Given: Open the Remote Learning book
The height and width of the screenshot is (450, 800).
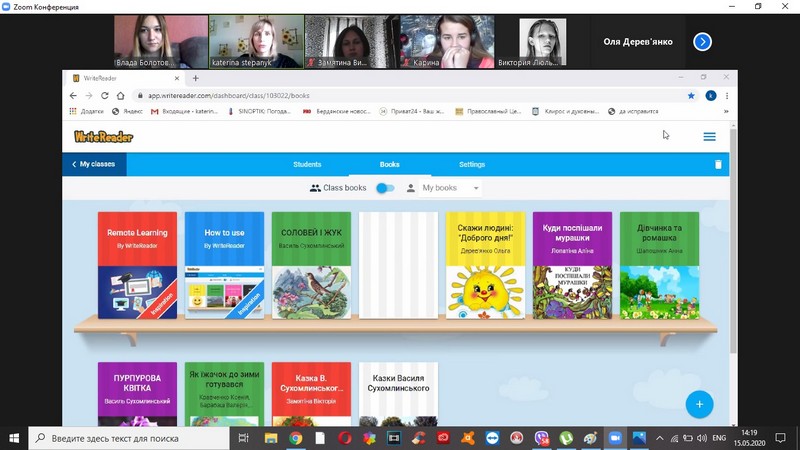Looking at the screenshot, I should click(x=137, y=265).
